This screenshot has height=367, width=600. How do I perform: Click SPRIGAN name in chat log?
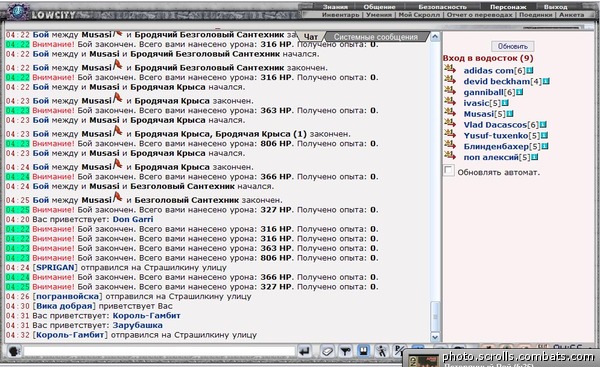coord(55,268)
